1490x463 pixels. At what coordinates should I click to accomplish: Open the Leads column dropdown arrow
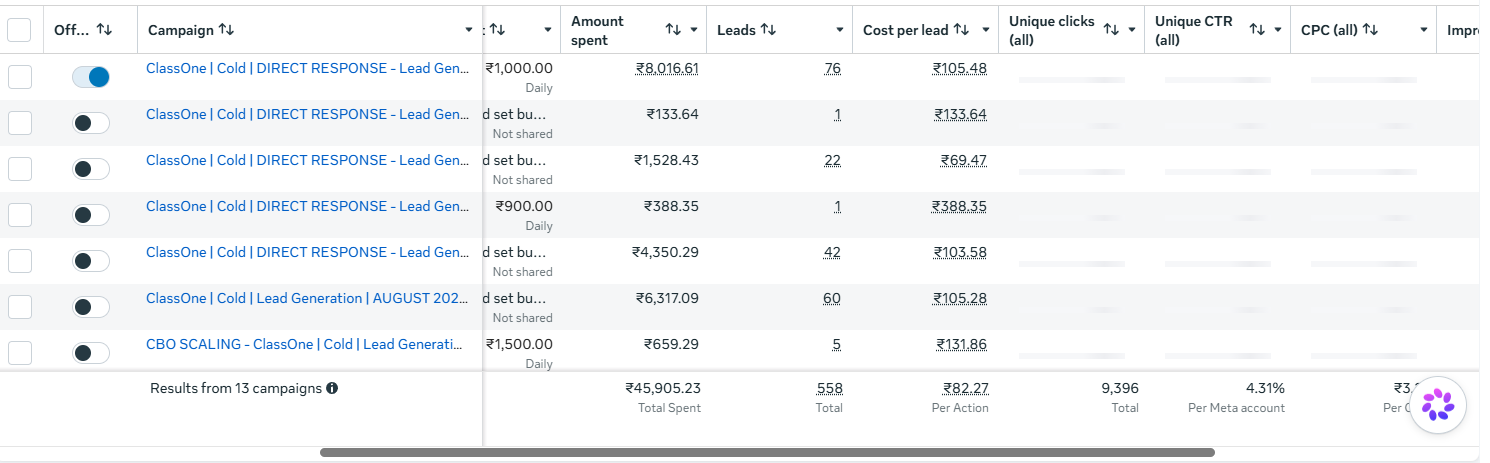click(840, 30)
